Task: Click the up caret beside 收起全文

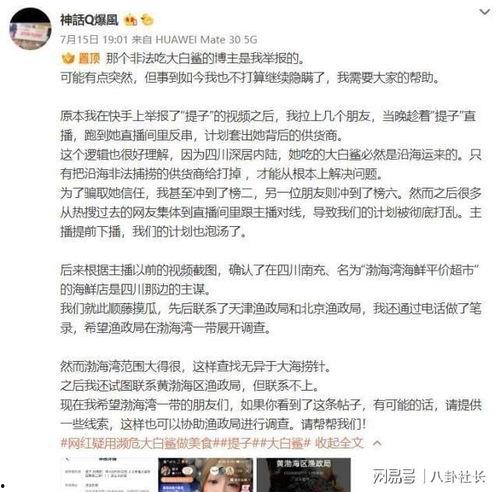Action: click(377, 443)
